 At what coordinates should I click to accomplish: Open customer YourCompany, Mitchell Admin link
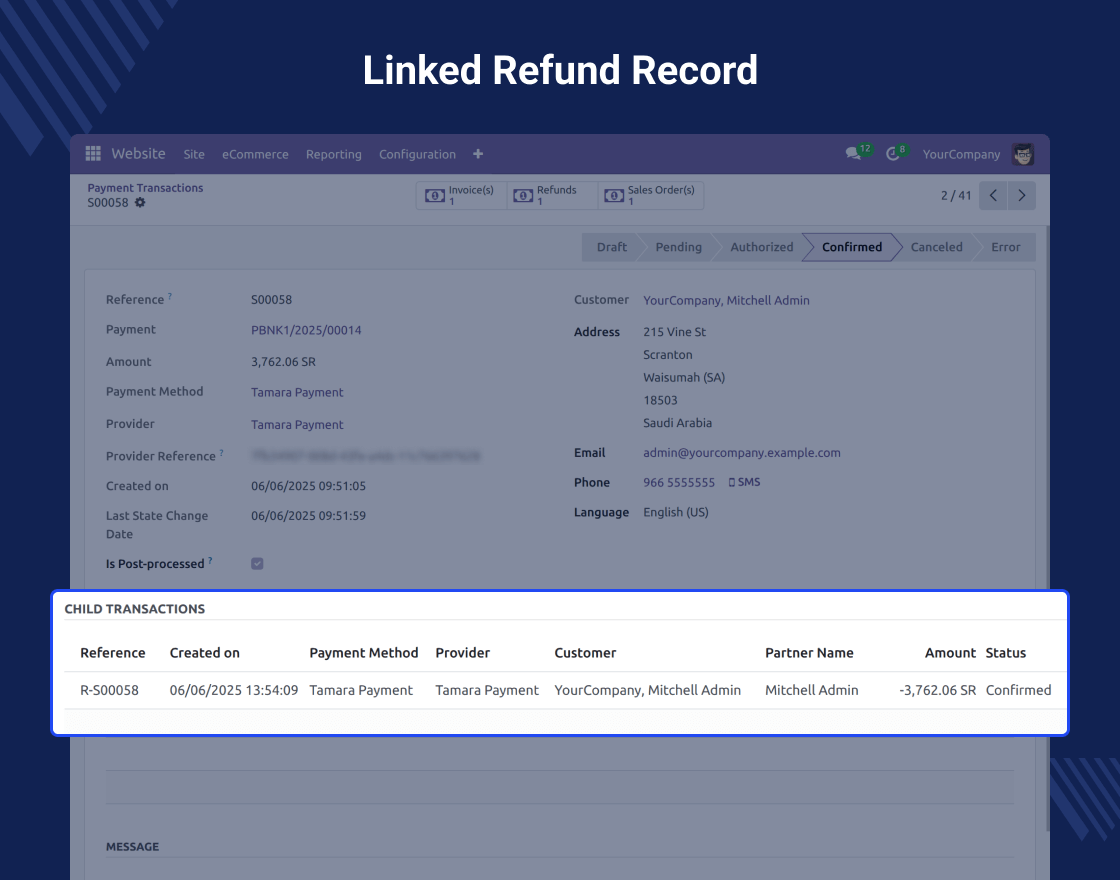tap(726, 300)
